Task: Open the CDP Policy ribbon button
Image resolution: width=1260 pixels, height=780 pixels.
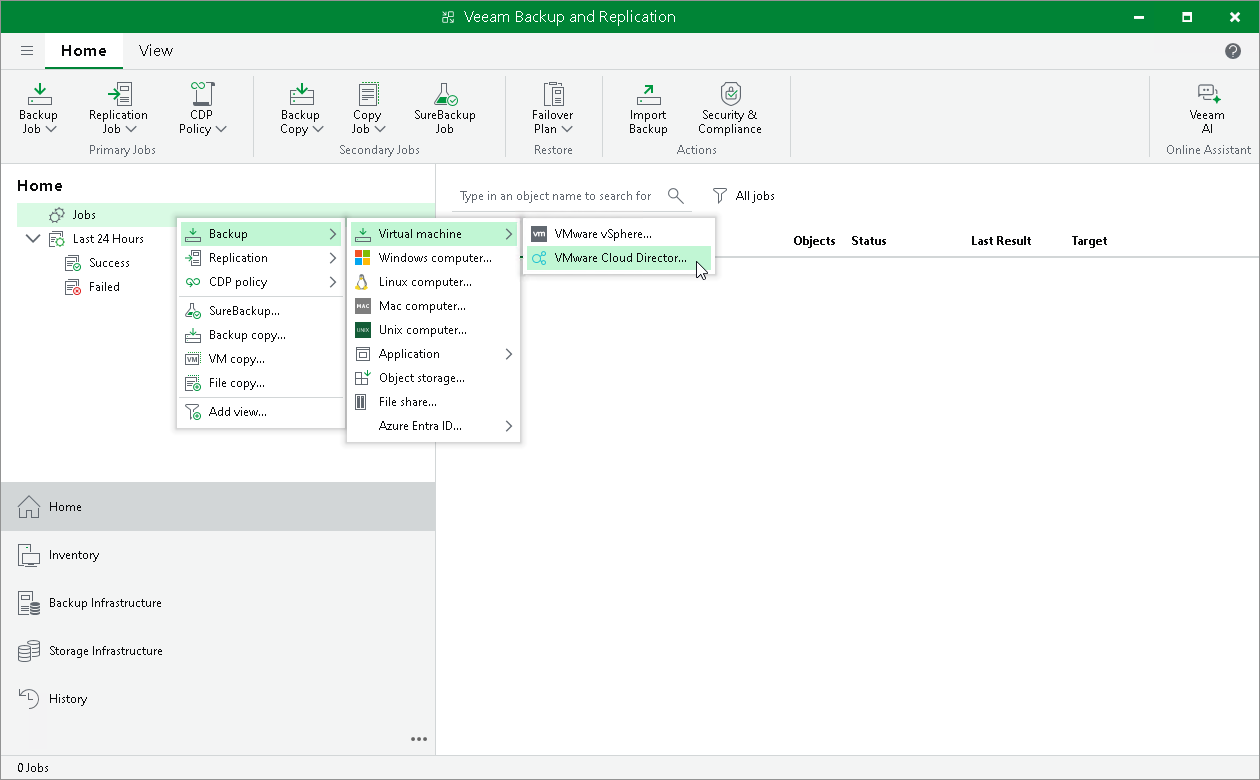Action: click(202, 108)
